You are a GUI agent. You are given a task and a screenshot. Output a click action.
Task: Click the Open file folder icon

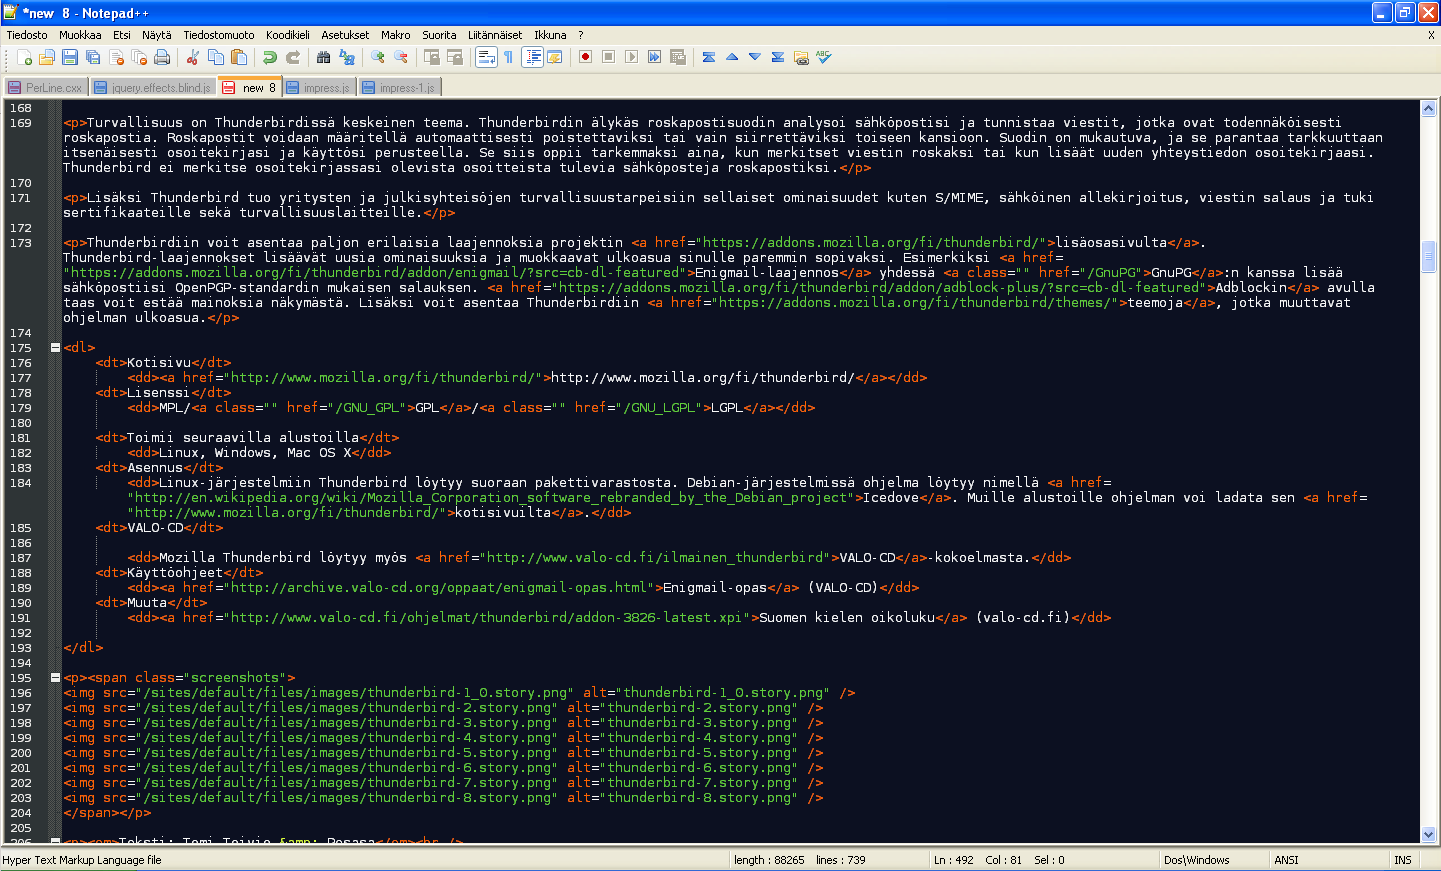click(47, 57)
